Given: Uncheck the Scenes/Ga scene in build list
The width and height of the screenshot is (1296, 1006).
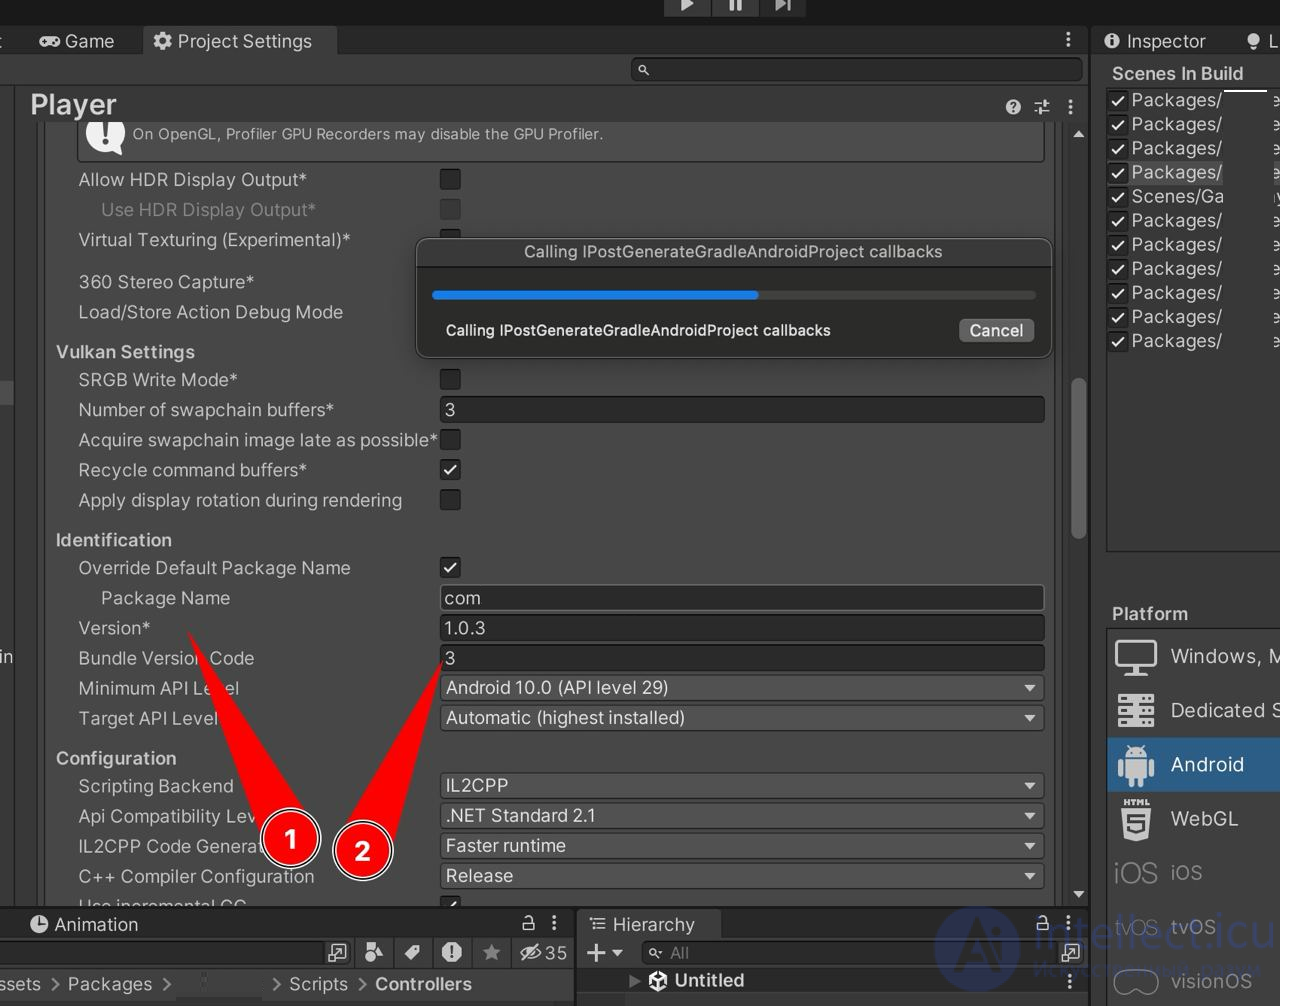Looking at the screenshot, I should click(x=1118, y=196).
